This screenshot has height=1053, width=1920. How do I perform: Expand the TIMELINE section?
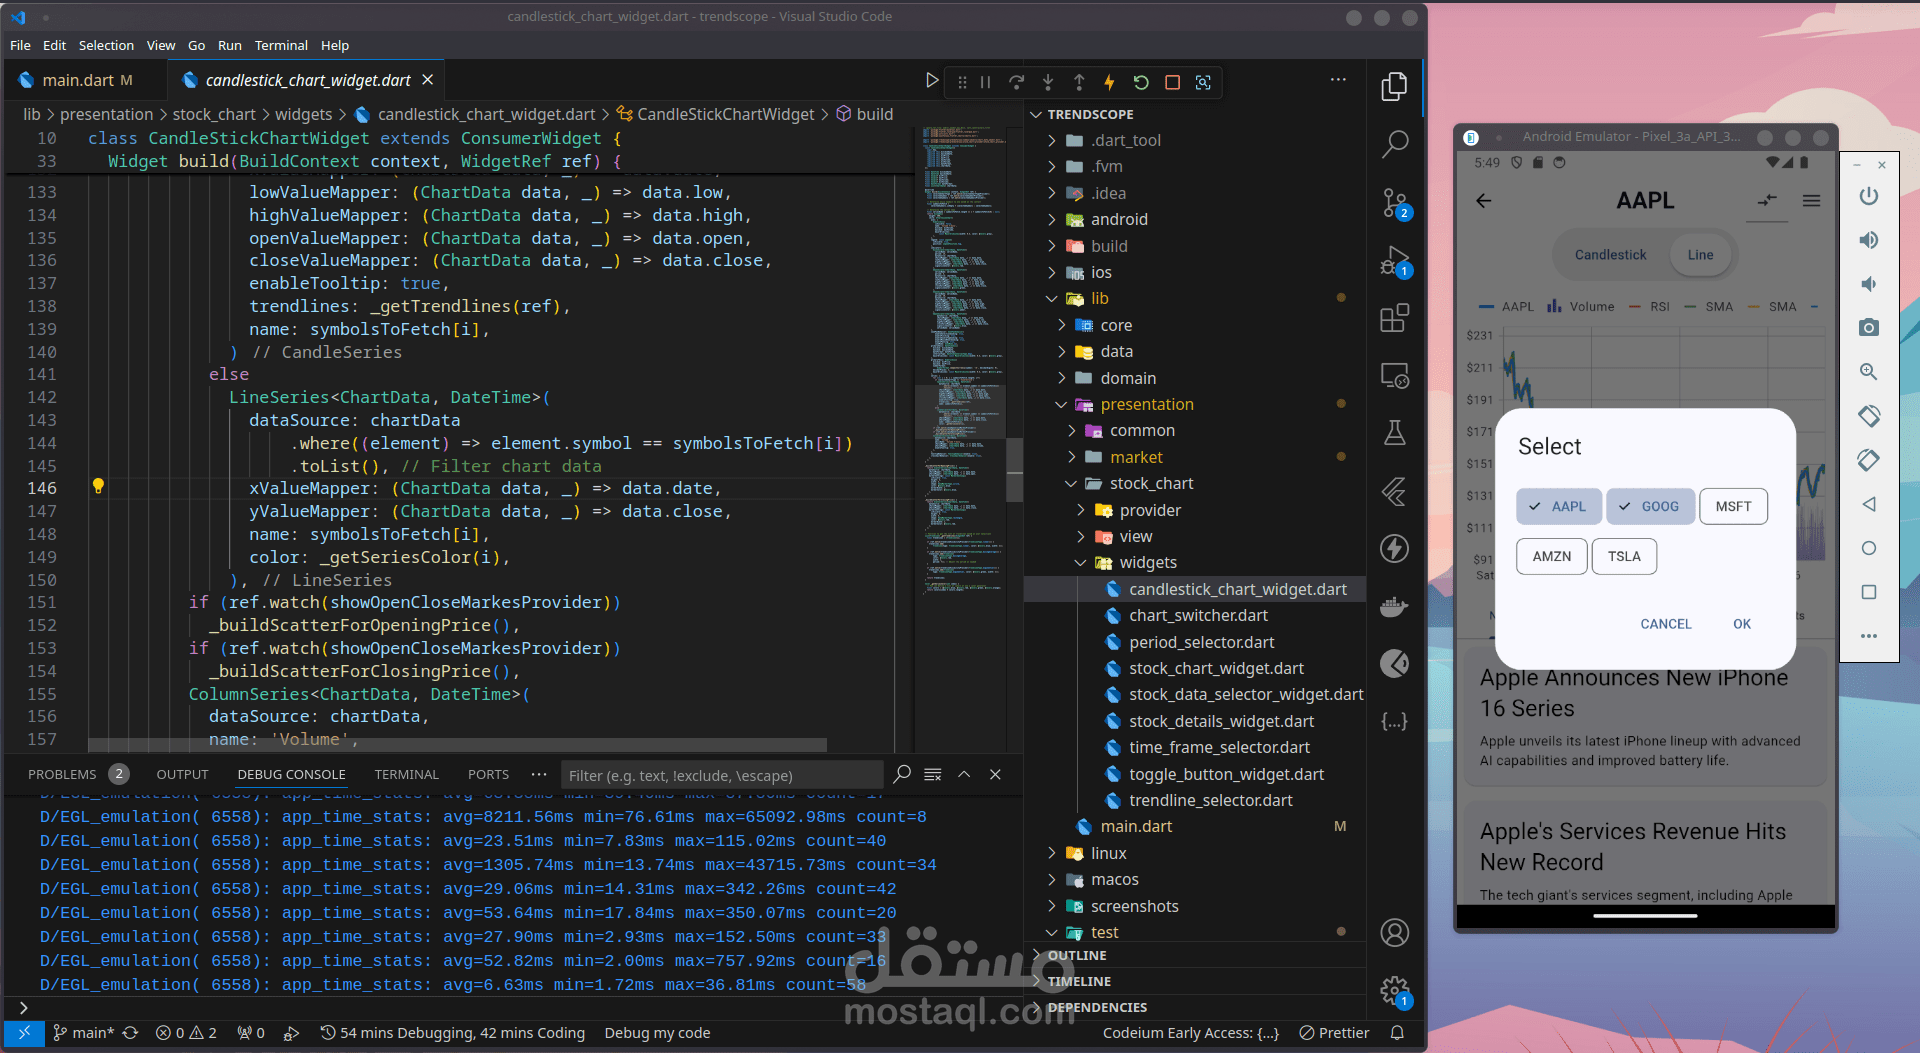(x=1195, y=981)
